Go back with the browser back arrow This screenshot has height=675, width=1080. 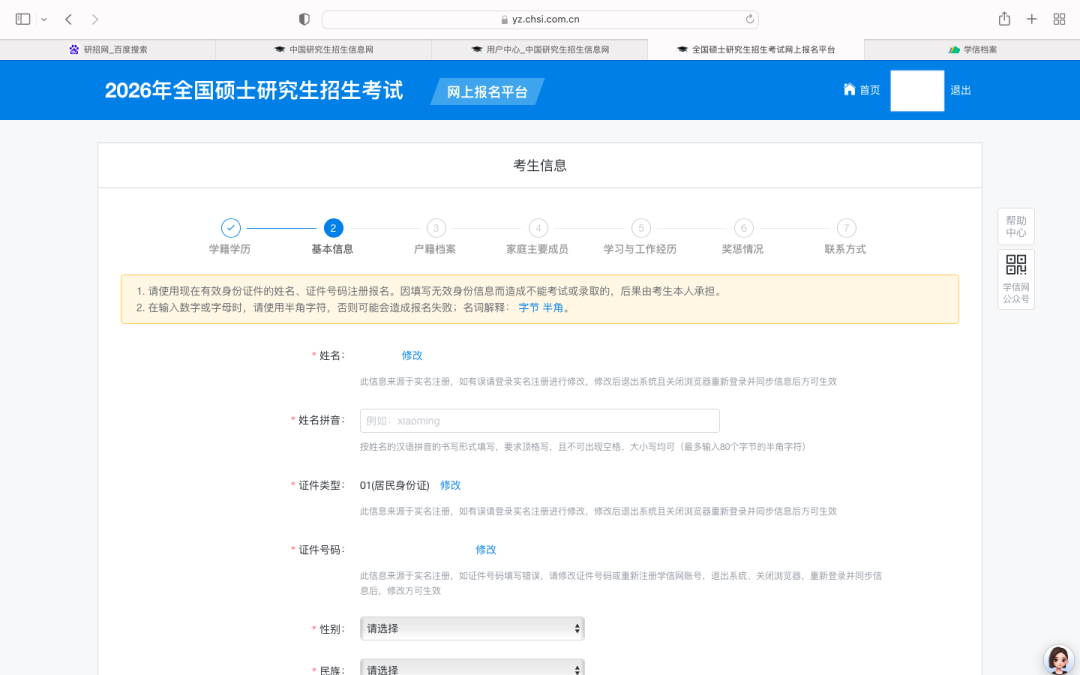[x=68, y=19]
